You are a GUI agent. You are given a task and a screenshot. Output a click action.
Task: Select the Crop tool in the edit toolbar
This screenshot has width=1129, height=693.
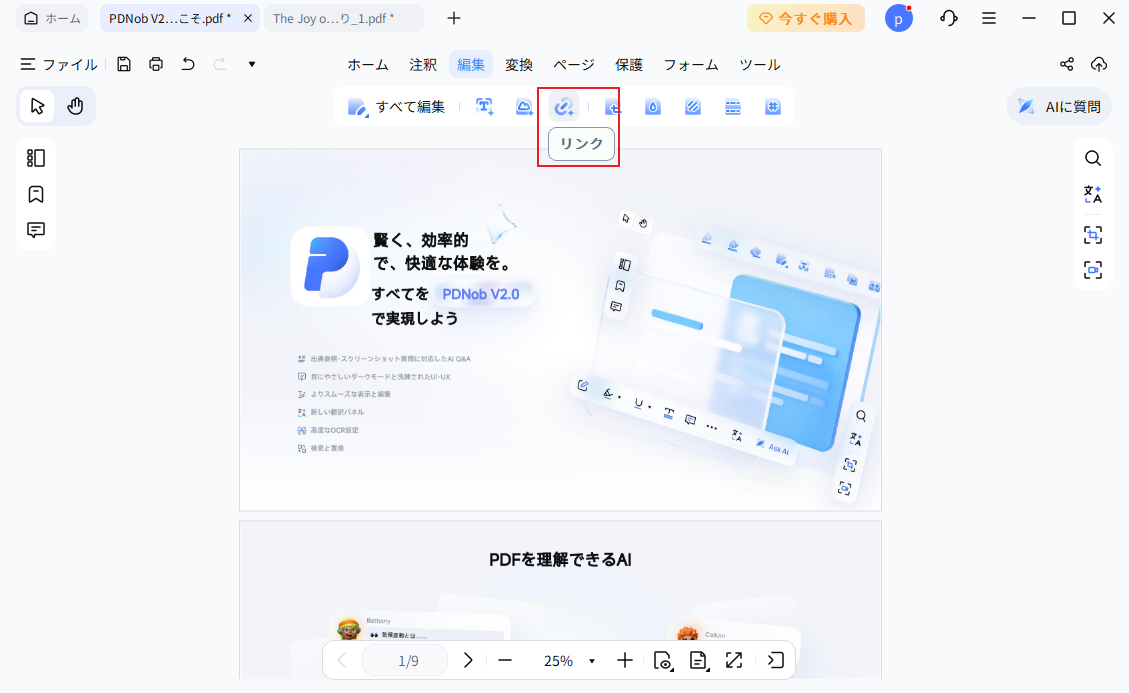click(612, 106)
